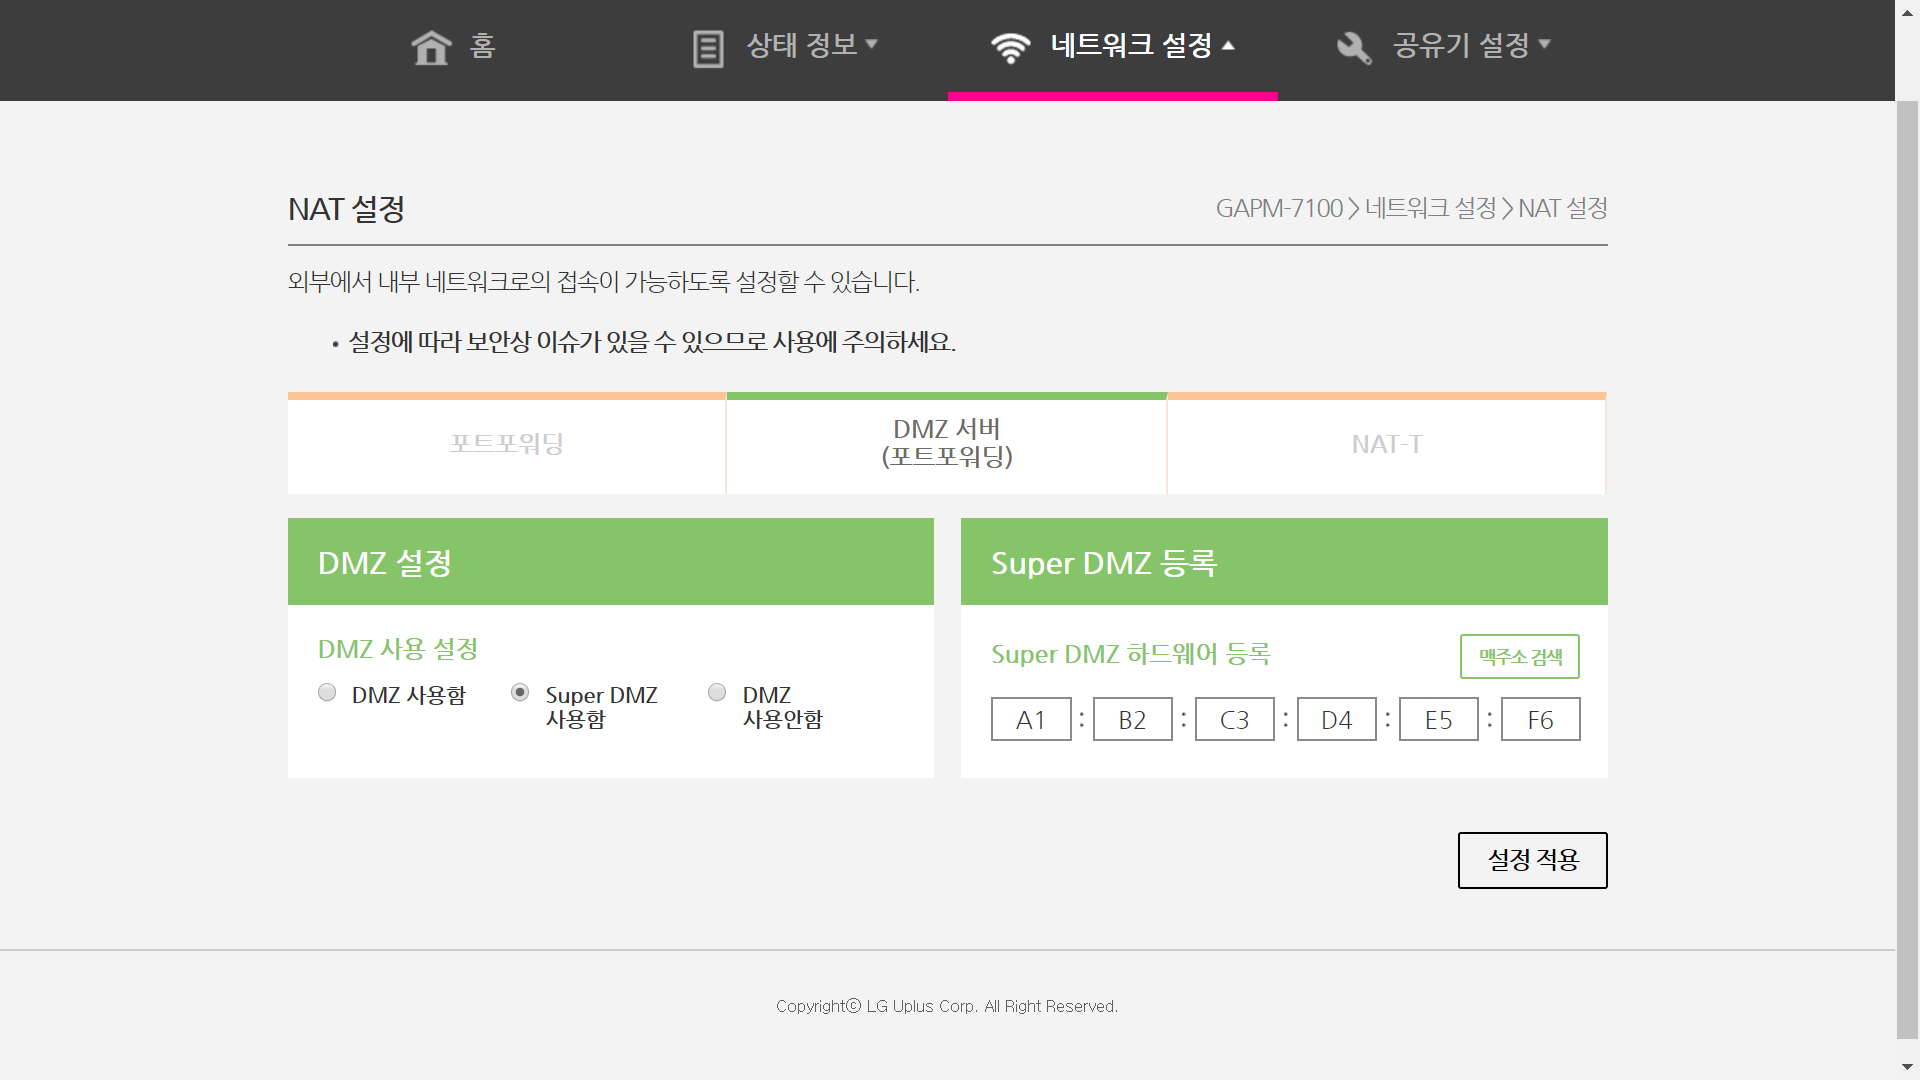1920x1080 pixels.
Task: Click the status info document icon
Action: [x=708, y=48]
